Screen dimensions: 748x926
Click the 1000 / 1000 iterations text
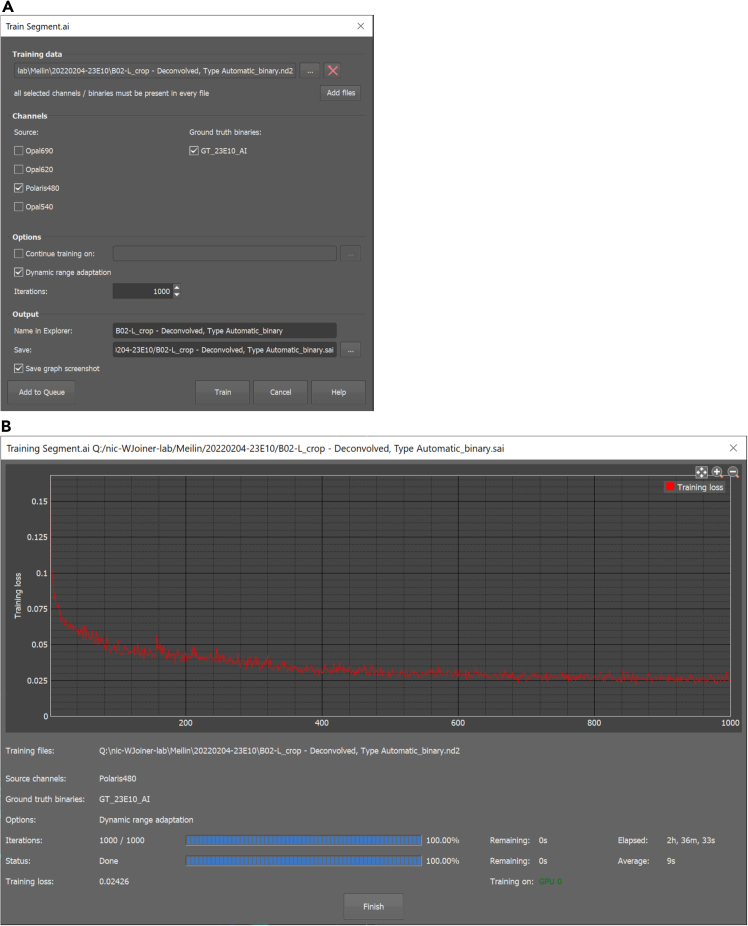pyautogui.click(x=122, y=840)
